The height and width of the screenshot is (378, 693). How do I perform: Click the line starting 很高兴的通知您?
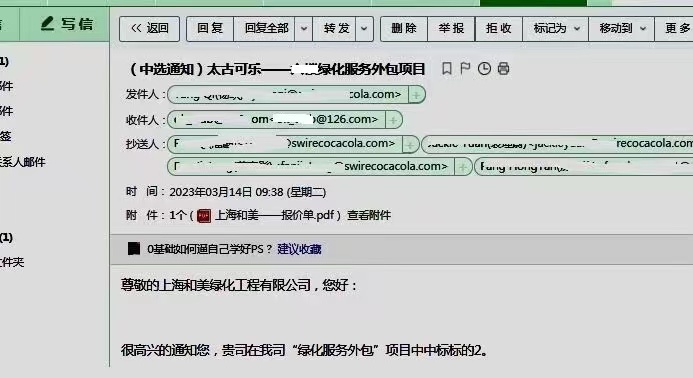(x=304, y=351)
